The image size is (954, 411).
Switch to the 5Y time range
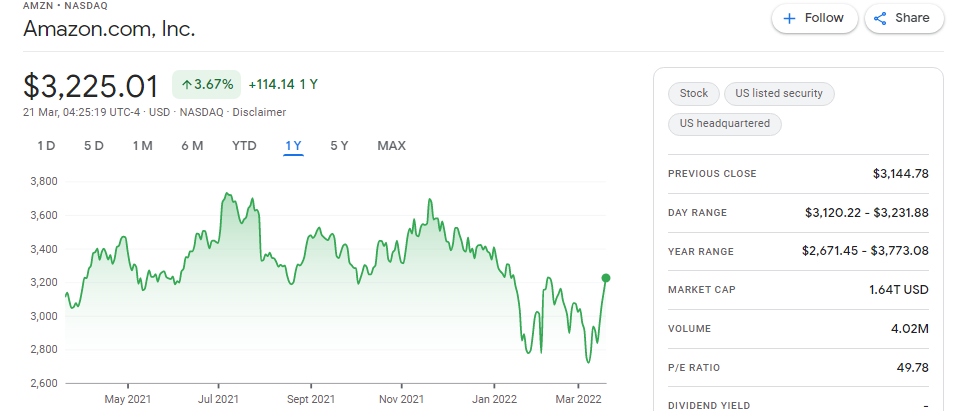tap(339, 146)
